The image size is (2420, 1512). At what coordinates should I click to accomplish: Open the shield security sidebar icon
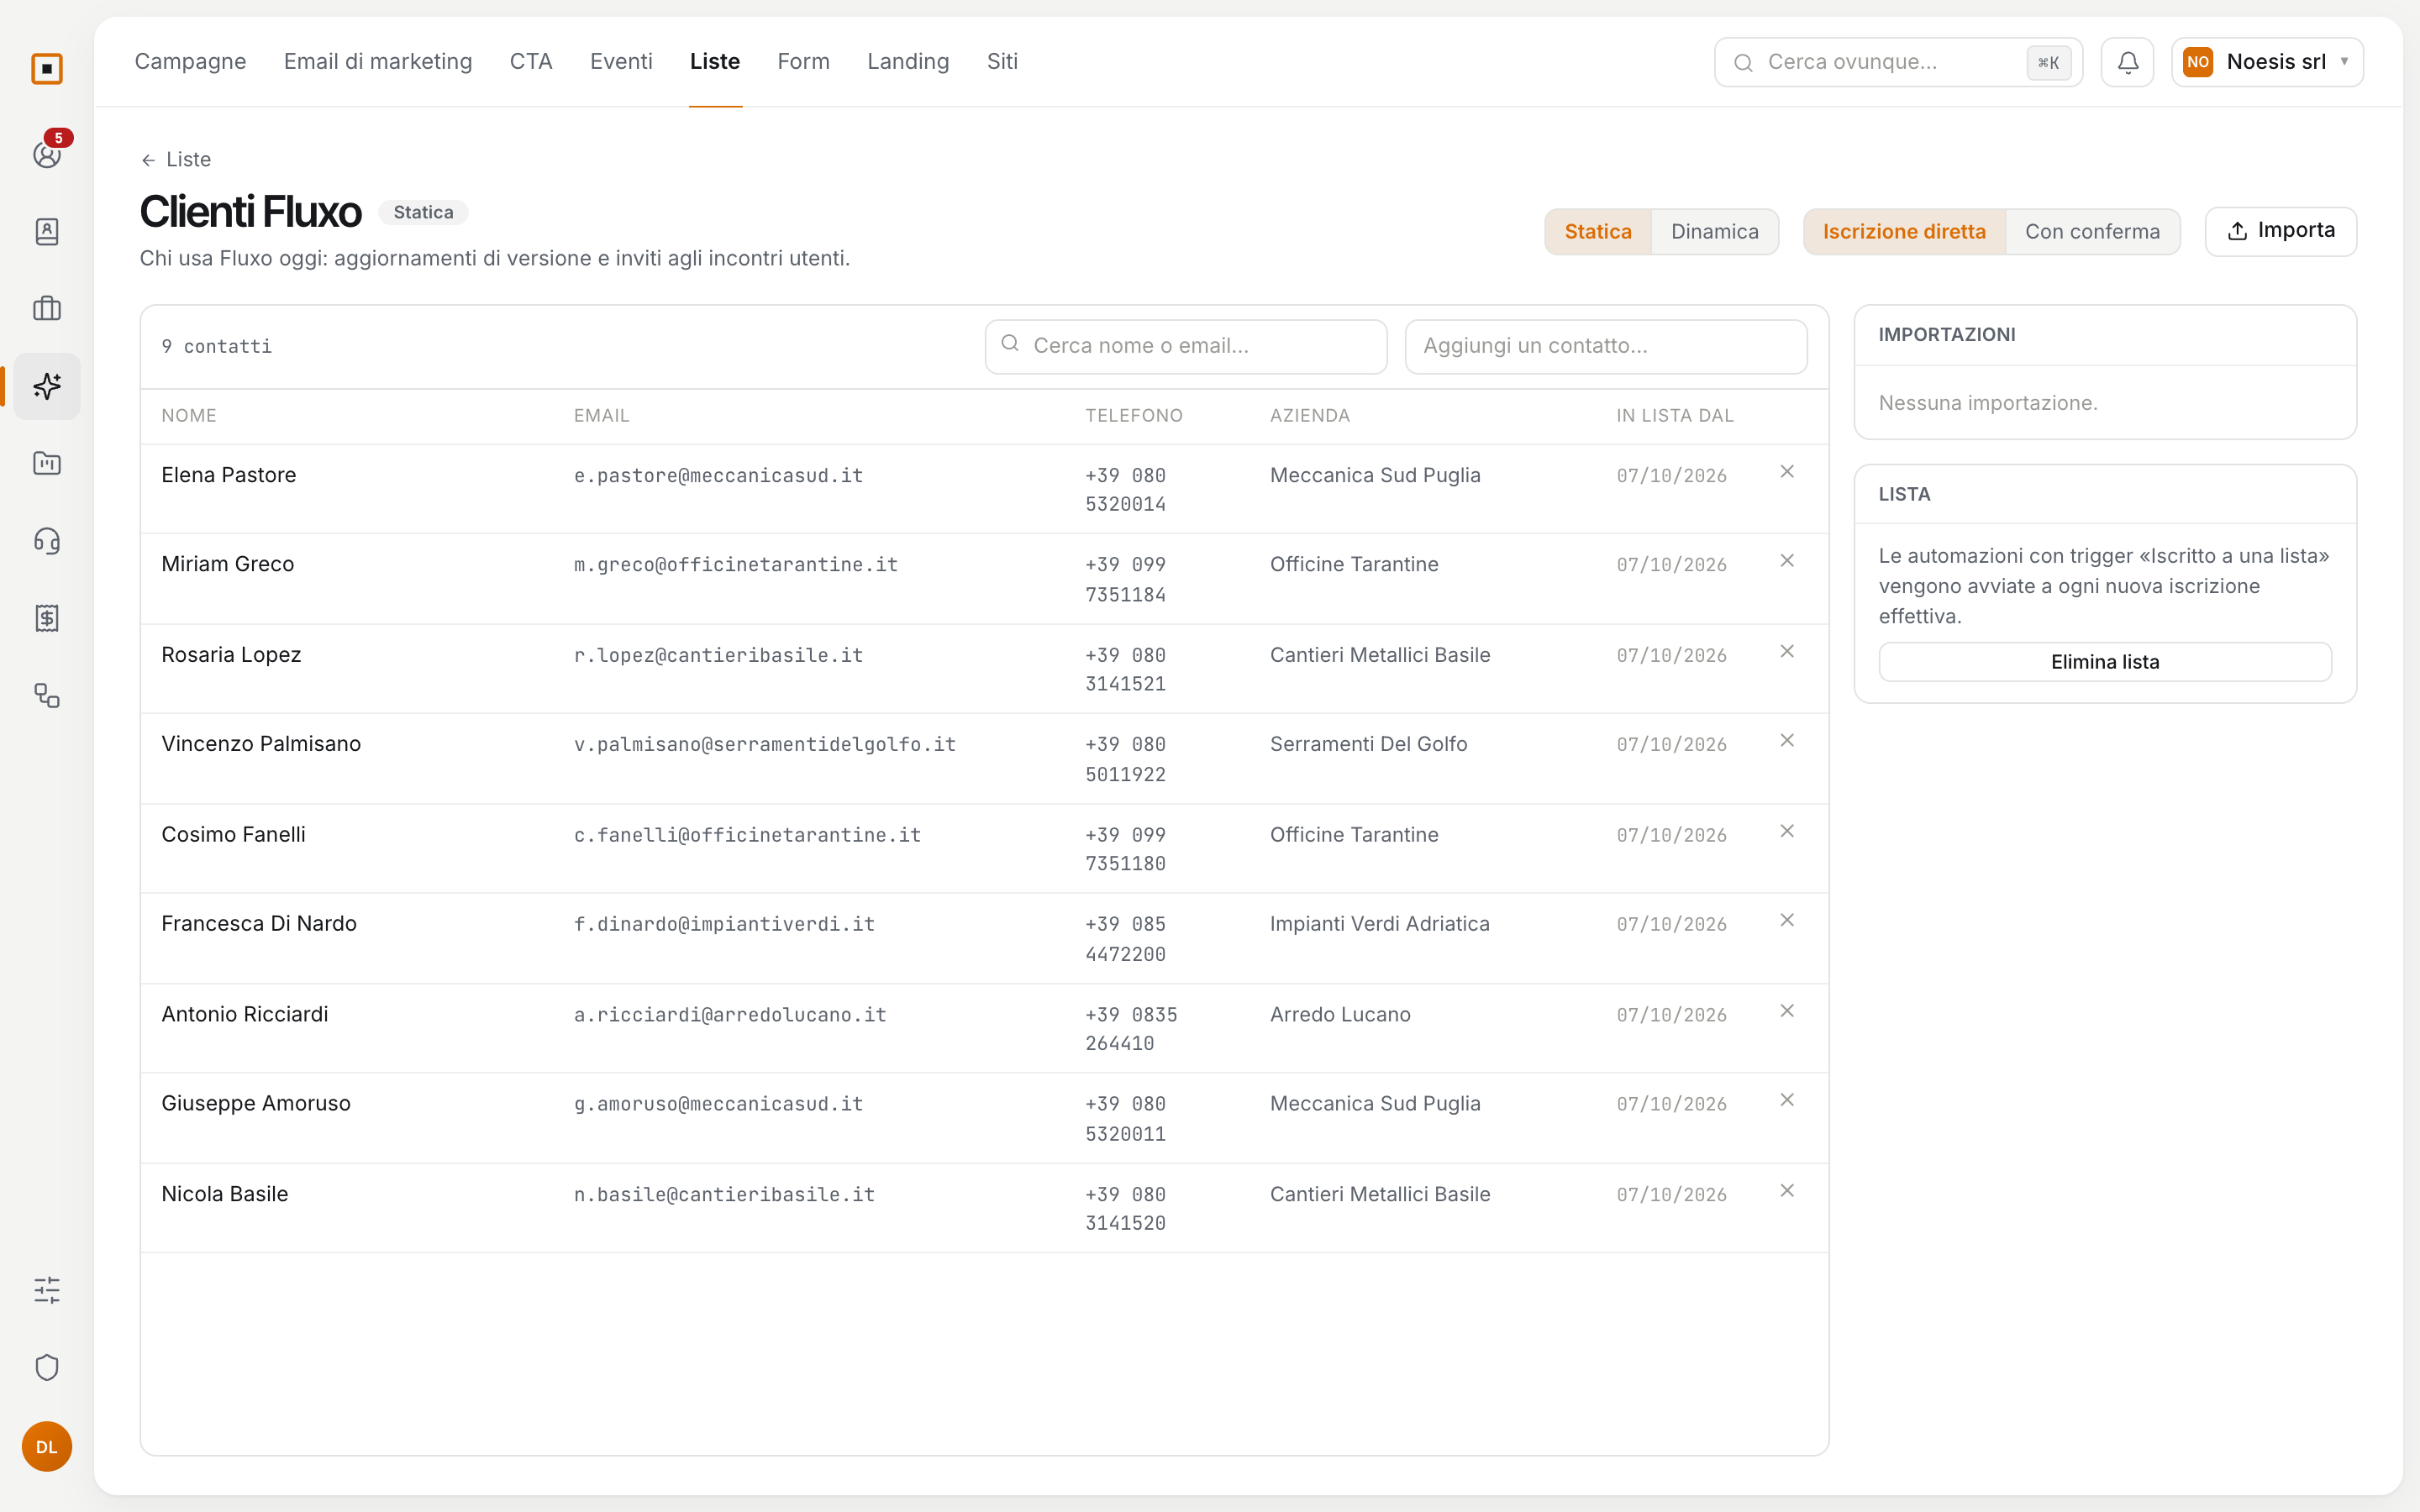click(47, 1367)
